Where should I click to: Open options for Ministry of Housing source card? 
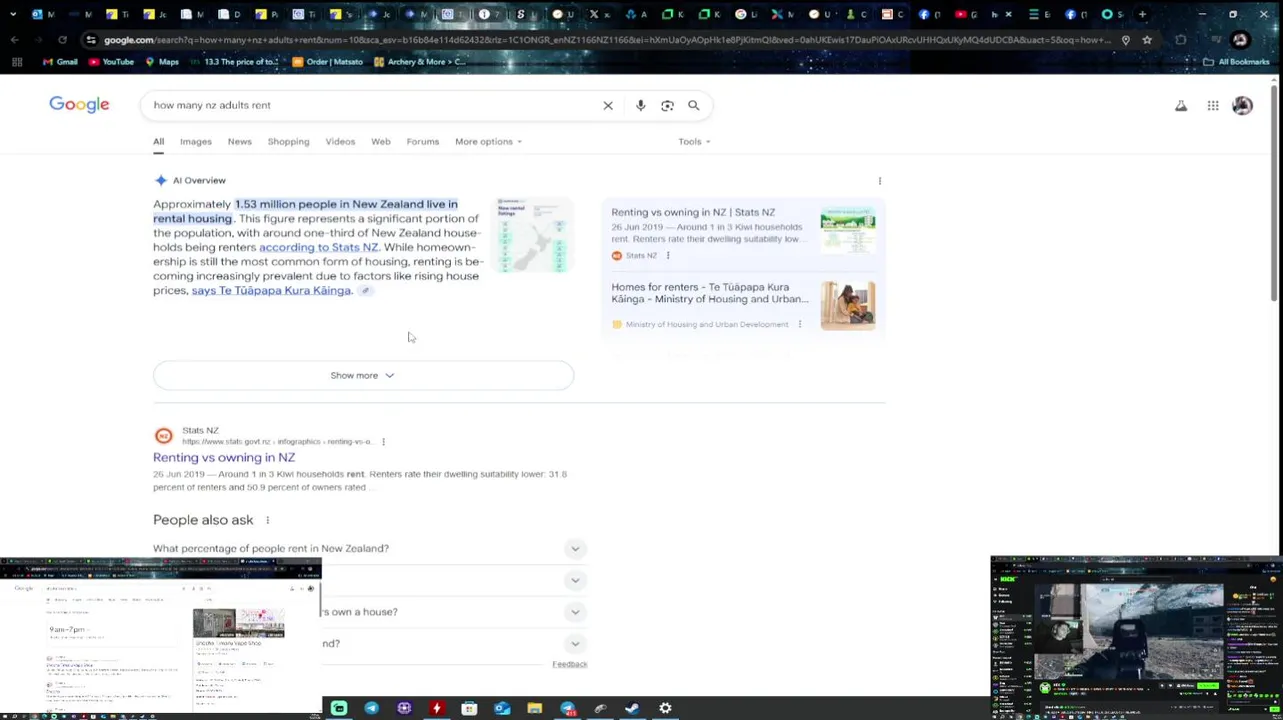coord(799,324)
